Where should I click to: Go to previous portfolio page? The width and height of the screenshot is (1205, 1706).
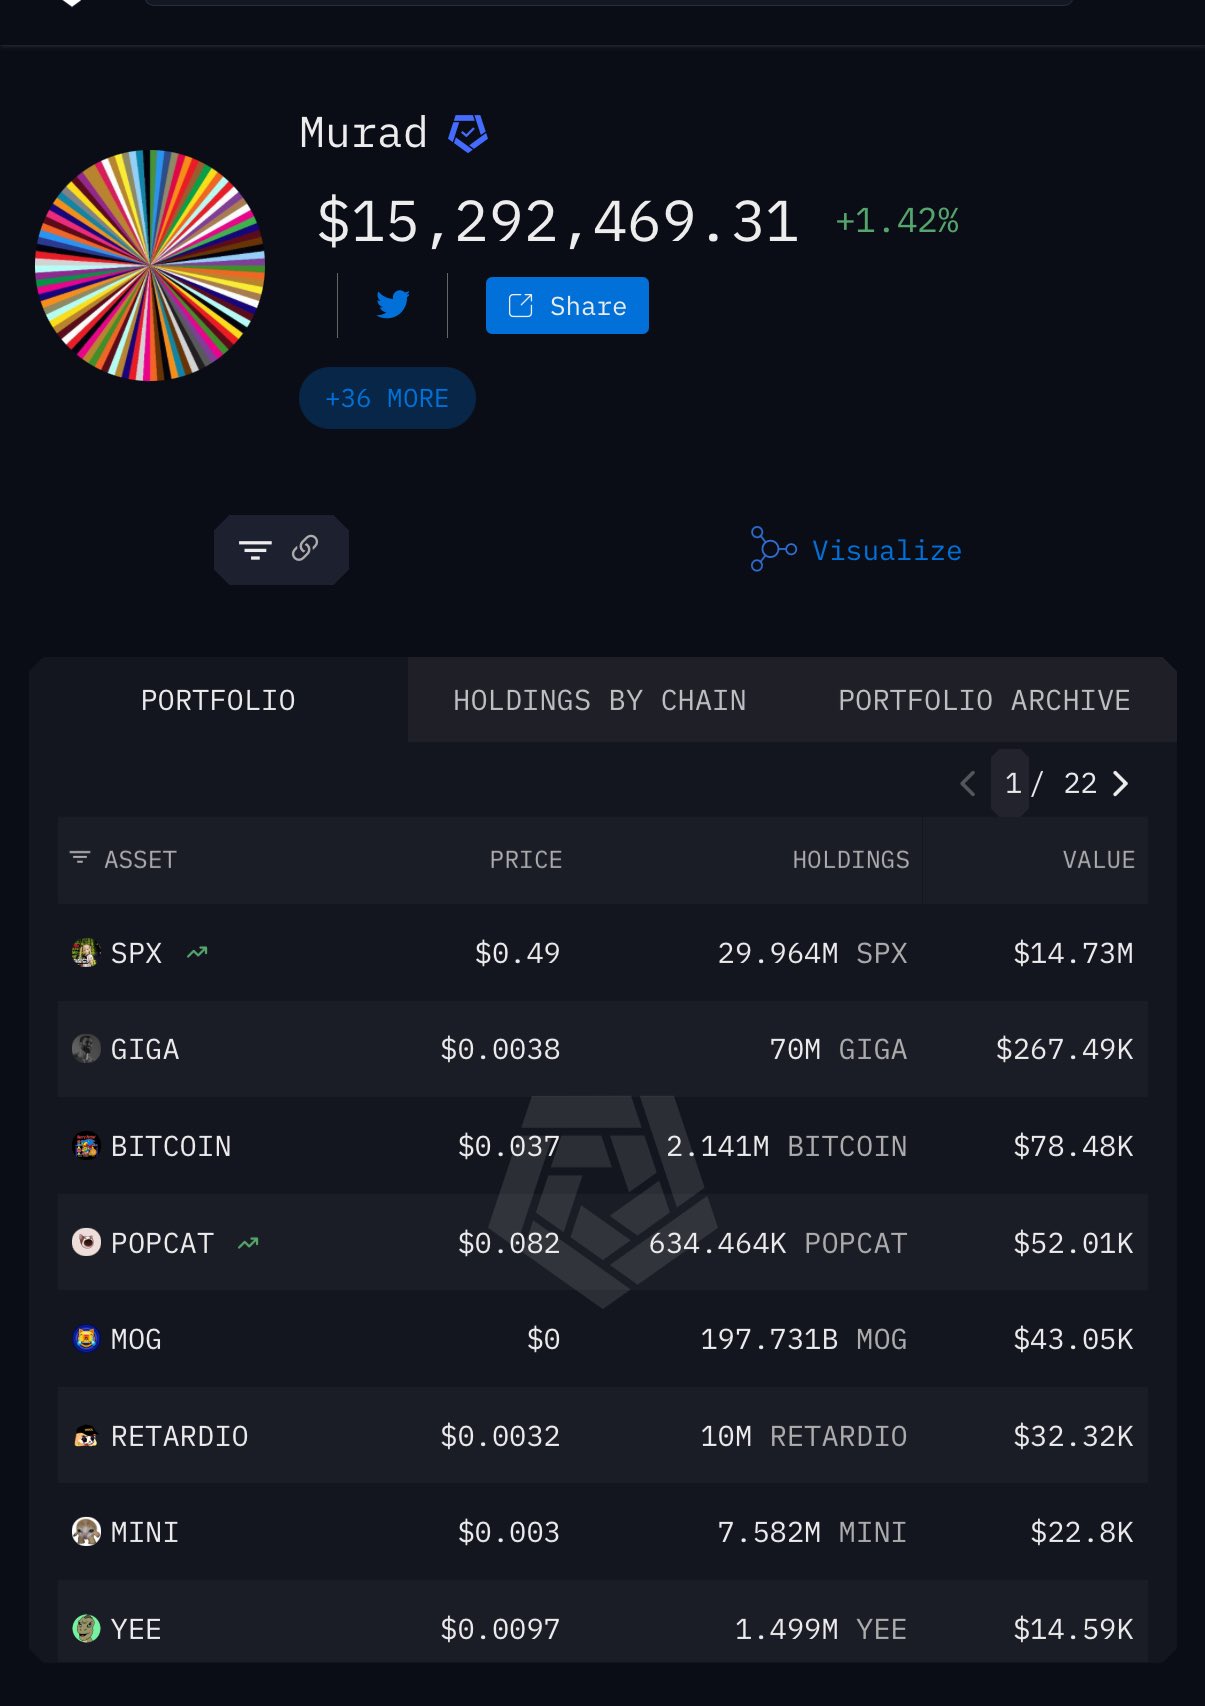point(967,784)
